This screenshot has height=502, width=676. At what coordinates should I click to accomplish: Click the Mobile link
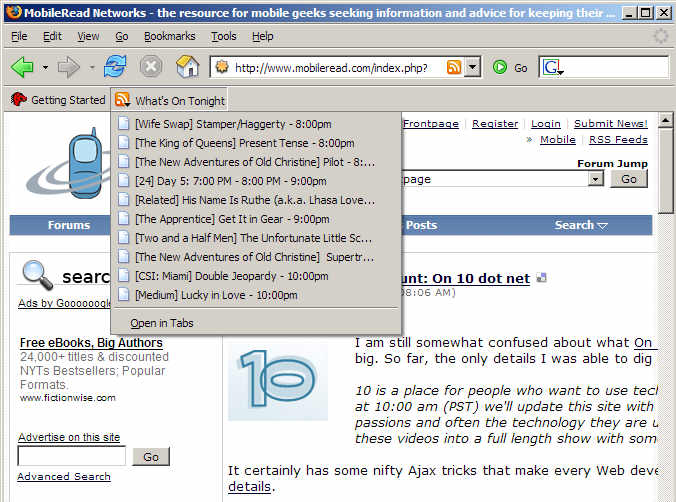[558, 140]
